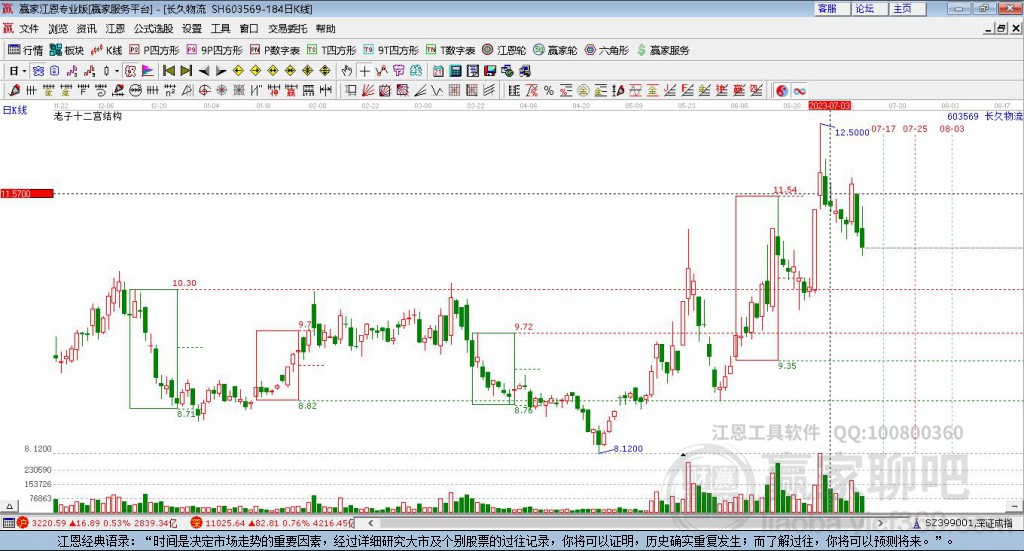Open the 文件 menu
Image resolution: width=1024 pixels, height=551 pixels.
point(29,29)
